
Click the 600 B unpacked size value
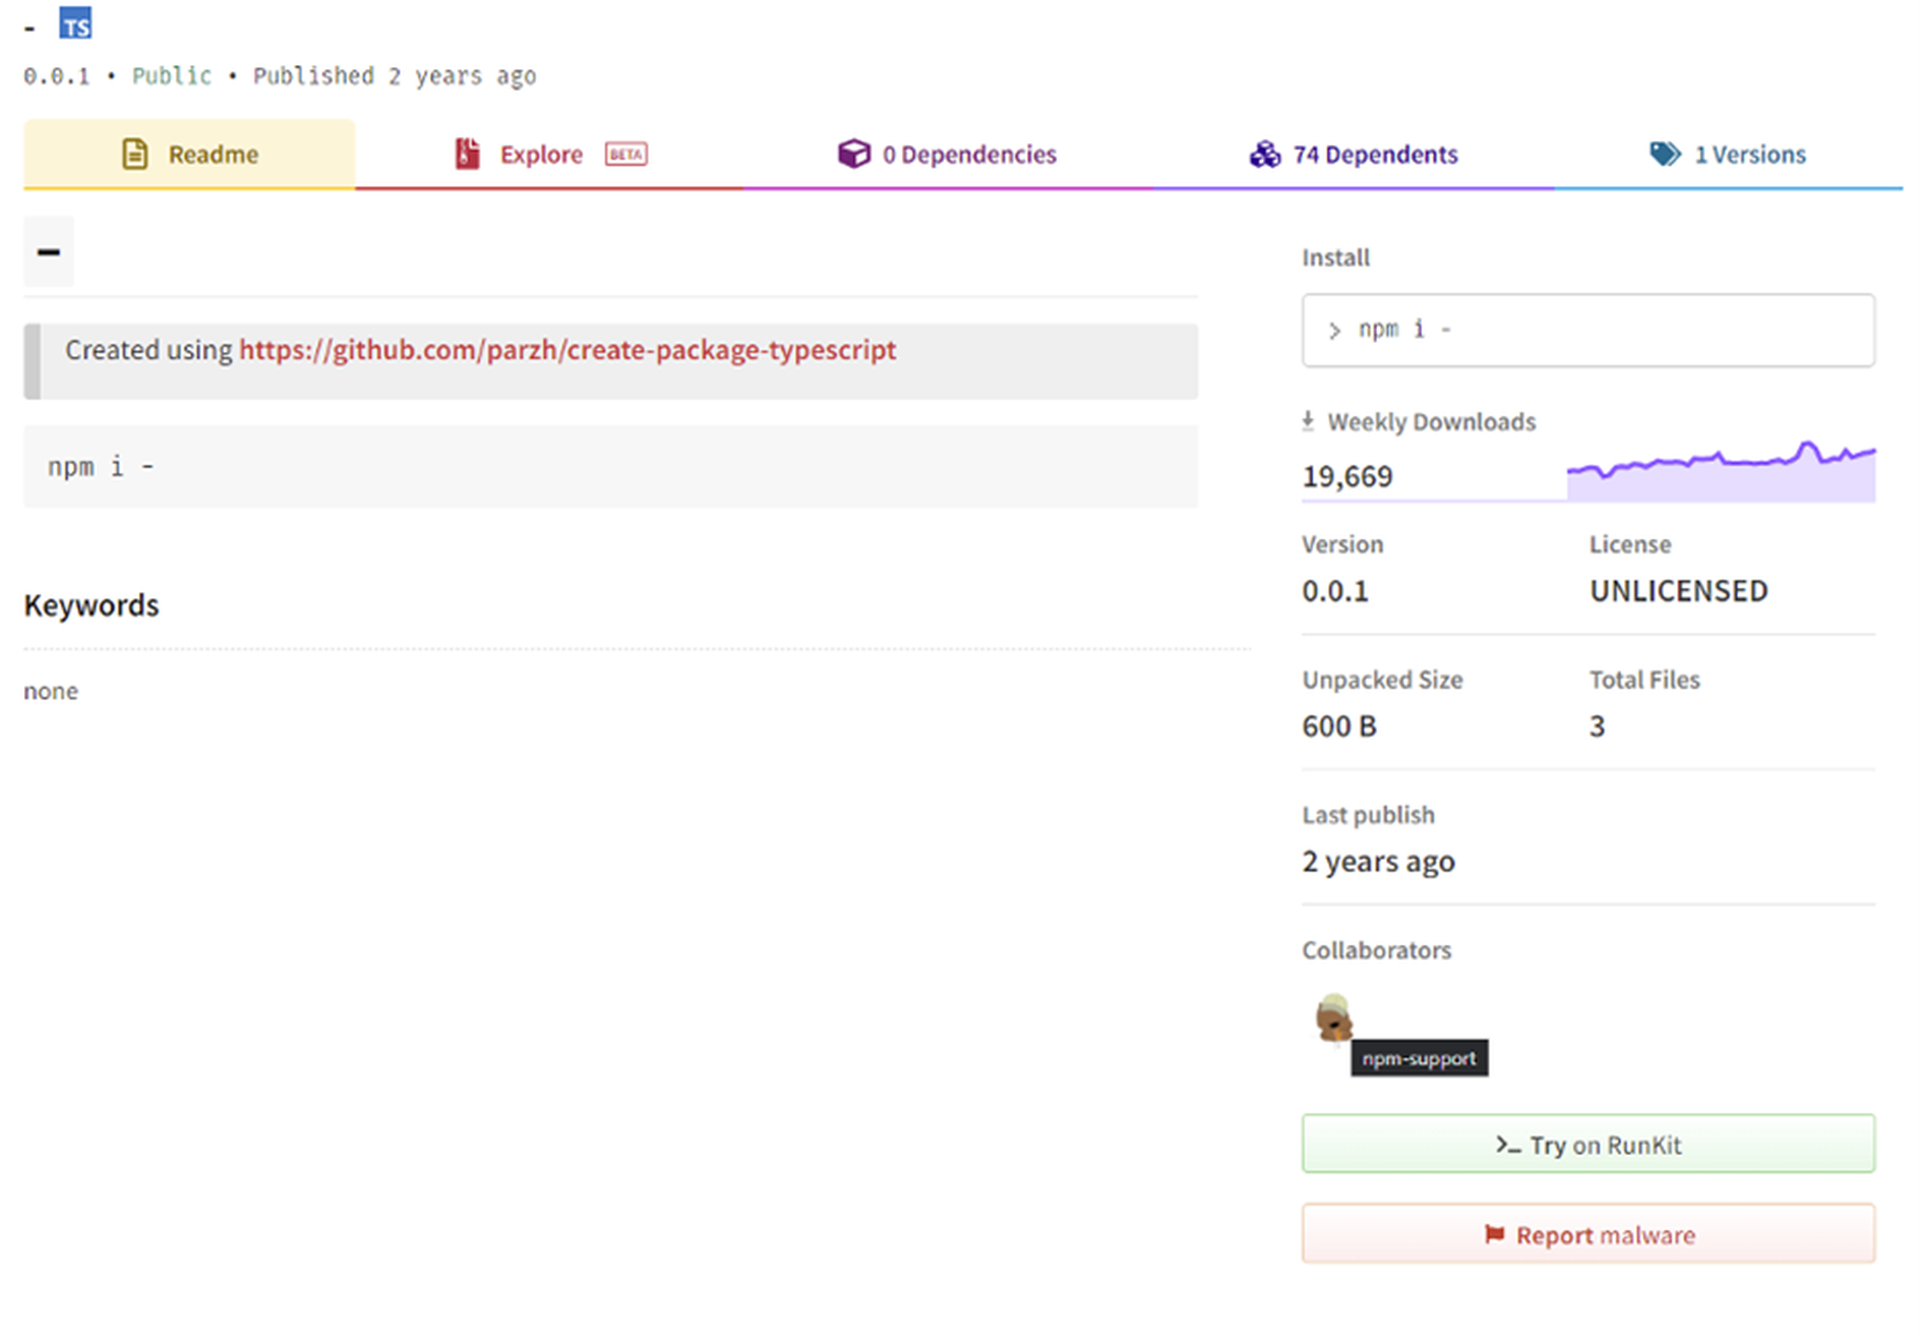pos(1339,726)
